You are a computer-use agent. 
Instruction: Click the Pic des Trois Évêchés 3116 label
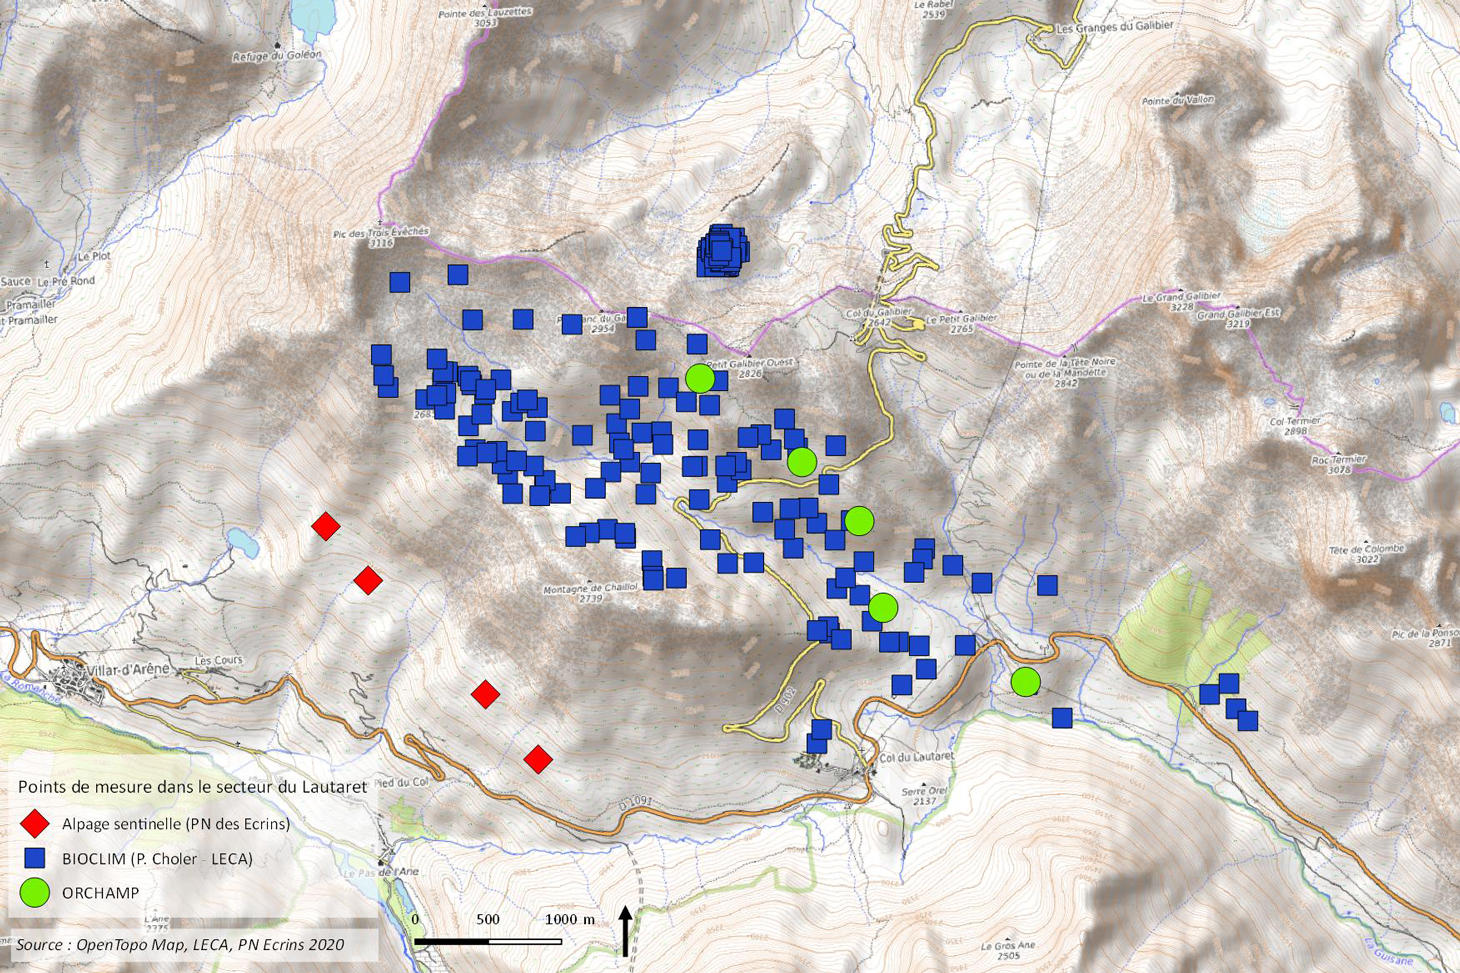click(381, 238)
